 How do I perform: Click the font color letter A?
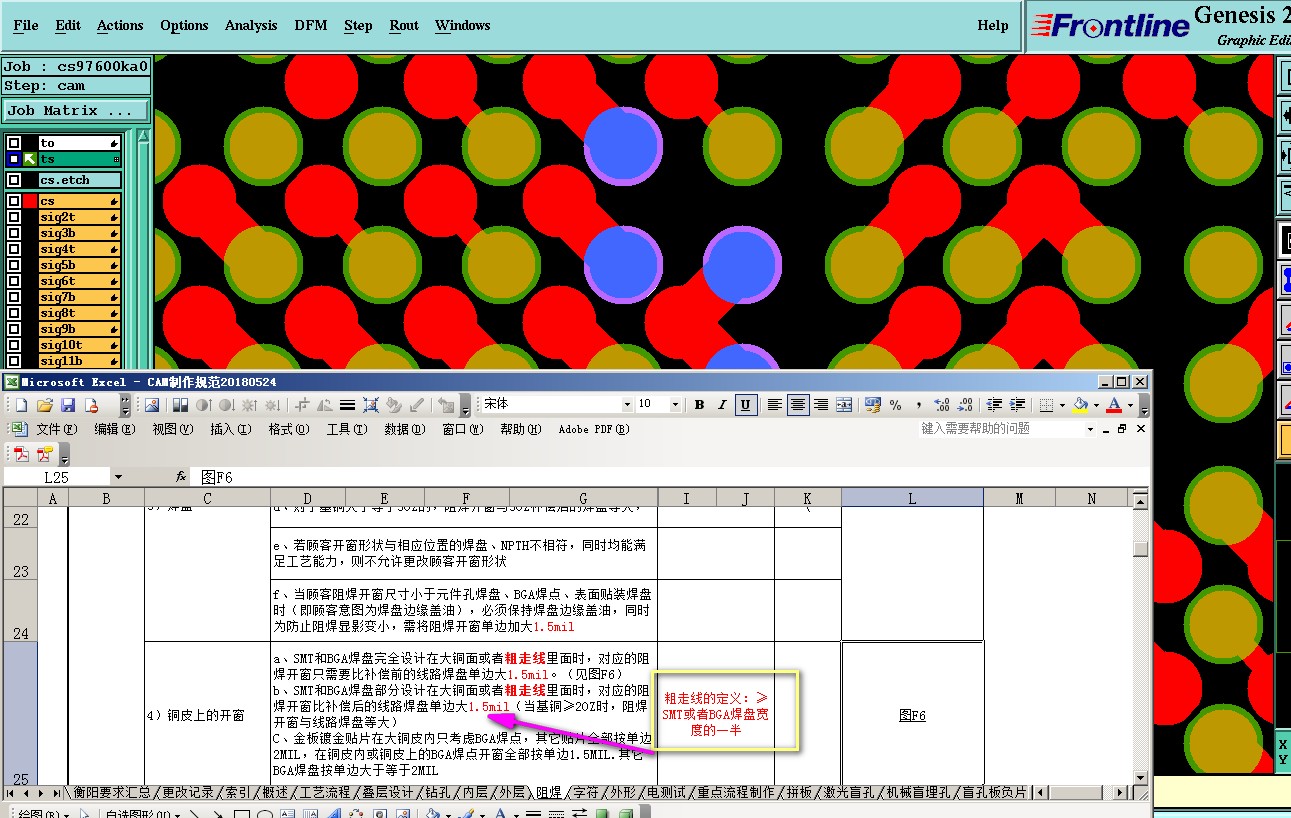point(1113,405)
